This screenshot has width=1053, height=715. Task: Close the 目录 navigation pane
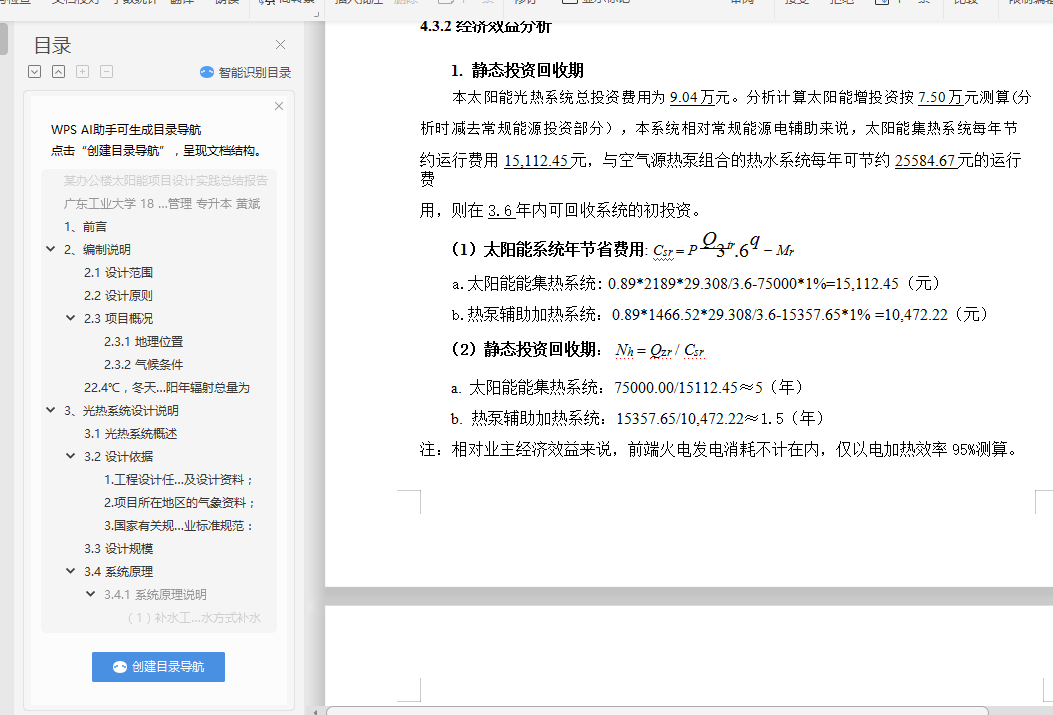tap(281, 44)
